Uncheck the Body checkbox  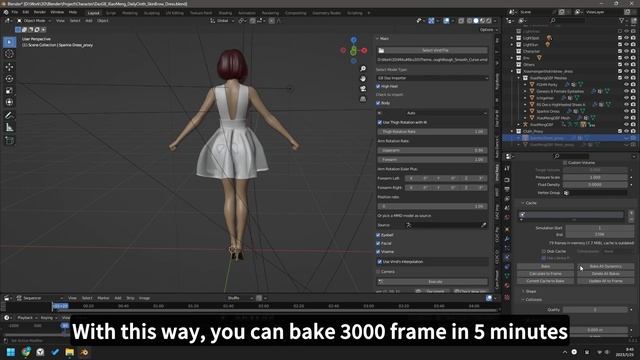tap(378, 103)
